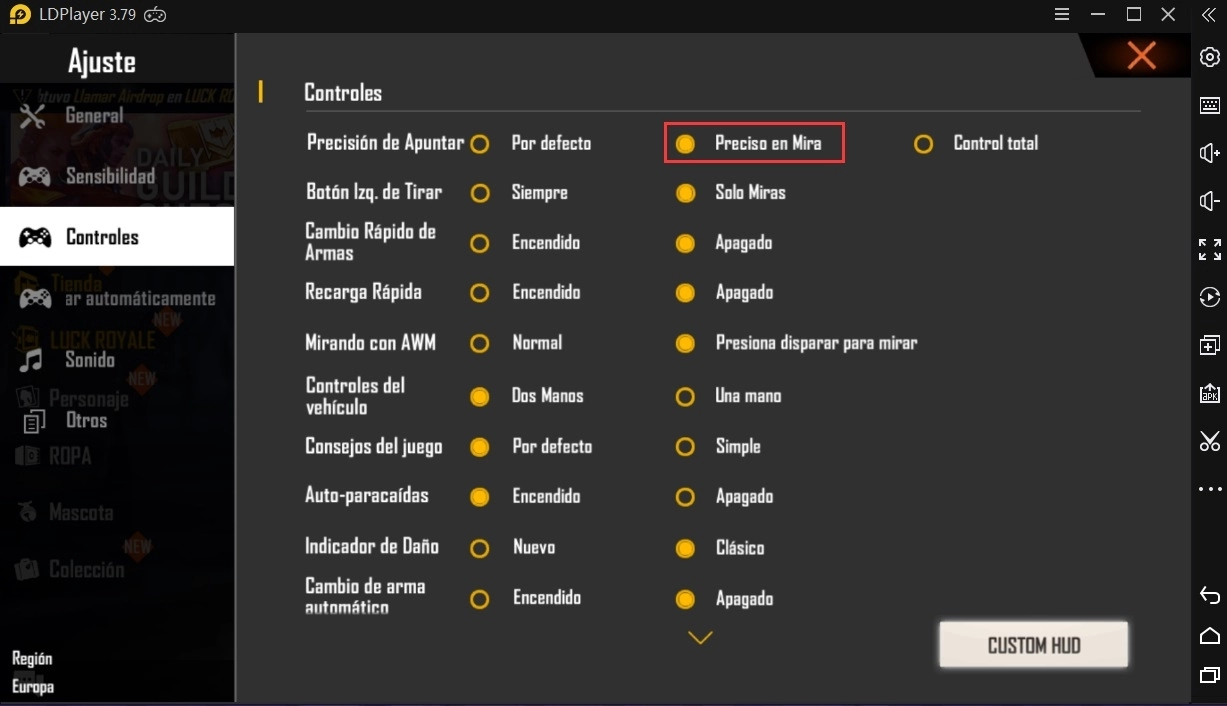This screenshot has width=1227, height=706.
Task: Enable Encendido for Recarga Rápida
Action: point(480,292)
